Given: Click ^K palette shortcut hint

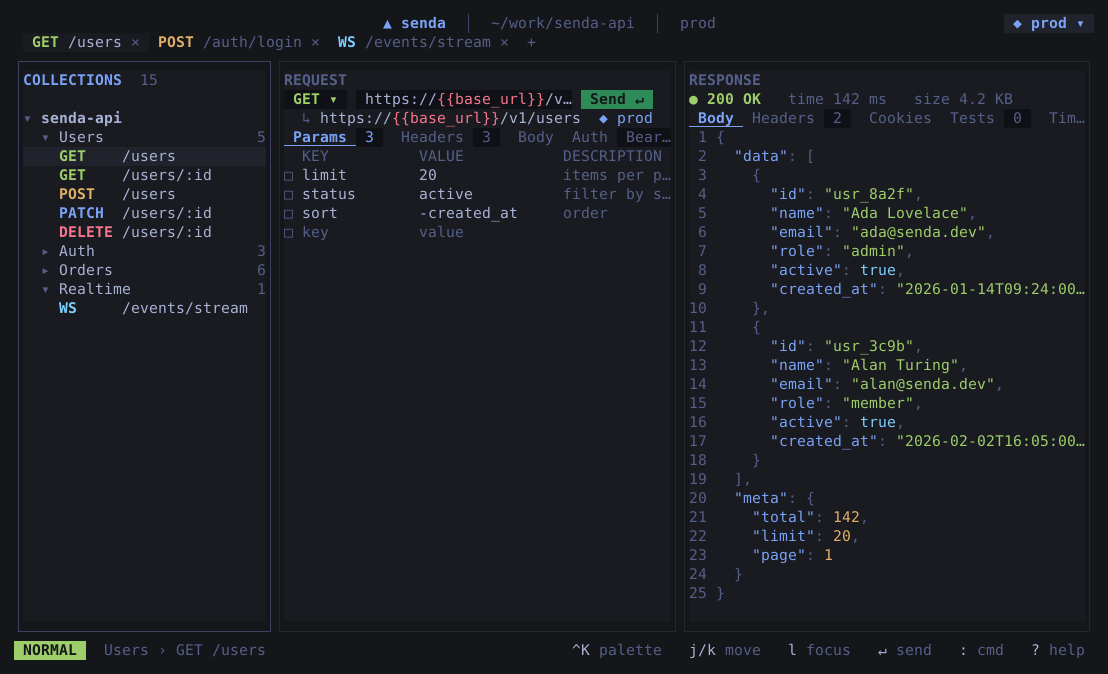Looking at the screenshot, I should [x=616, y=650].
